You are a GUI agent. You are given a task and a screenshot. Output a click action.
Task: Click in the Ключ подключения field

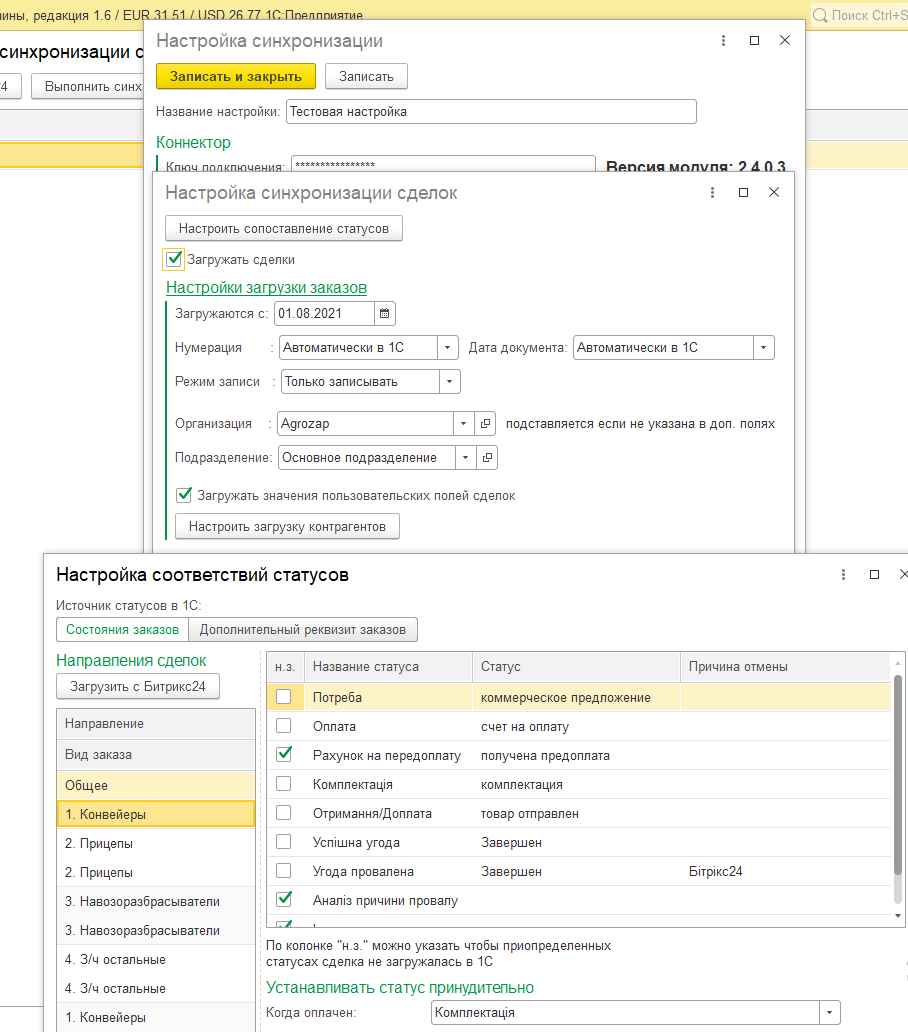pyautogui.click(x=443, y=164)
